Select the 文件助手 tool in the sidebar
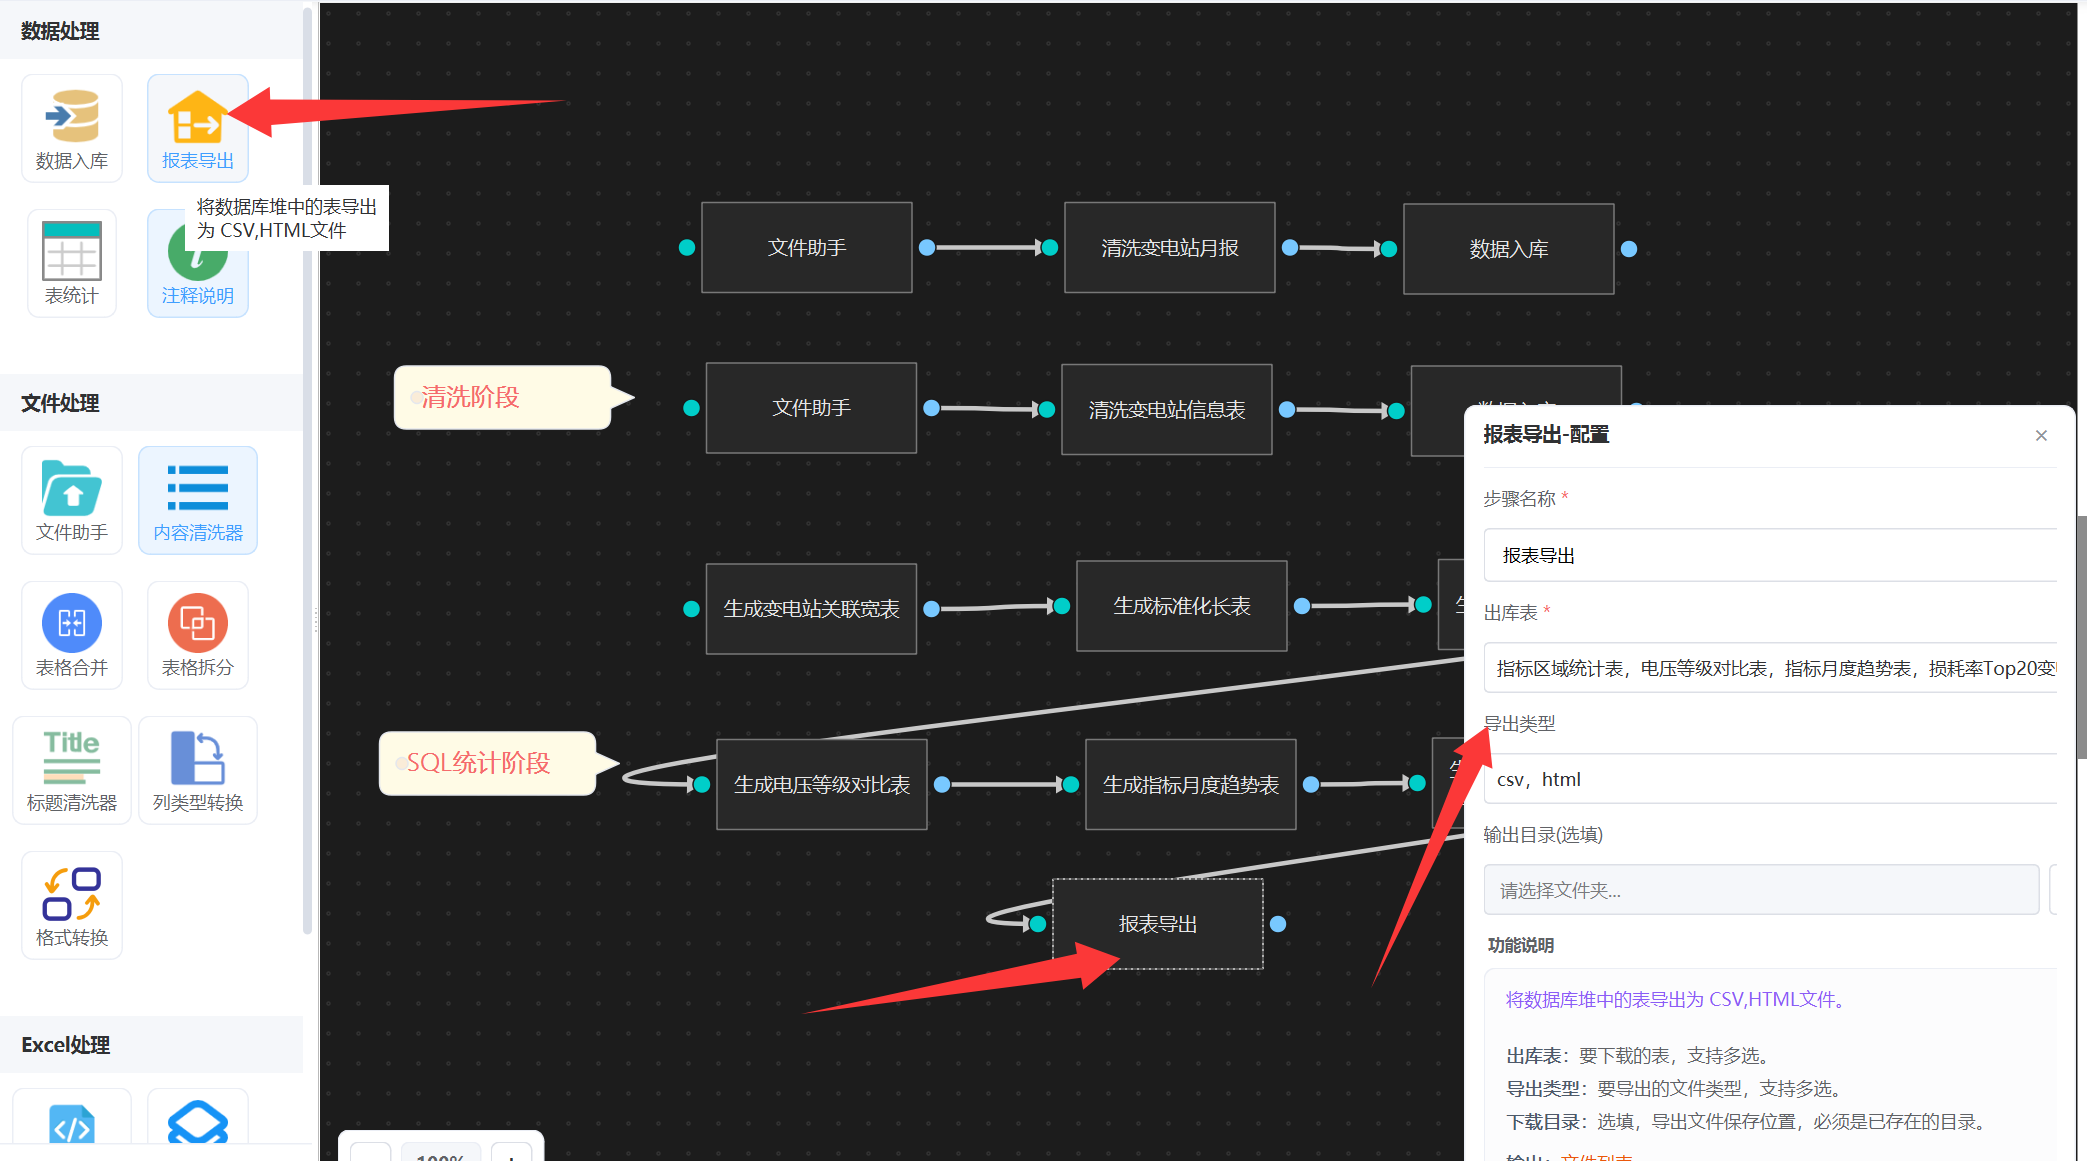The image size is (2087, 1161). point(72,500)
